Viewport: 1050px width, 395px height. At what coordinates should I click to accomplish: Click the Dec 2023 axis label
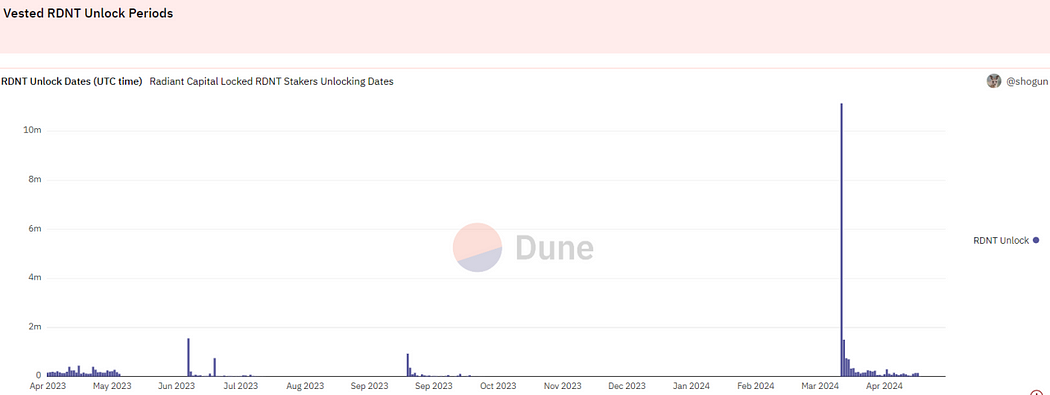click(x=626, y=386)
